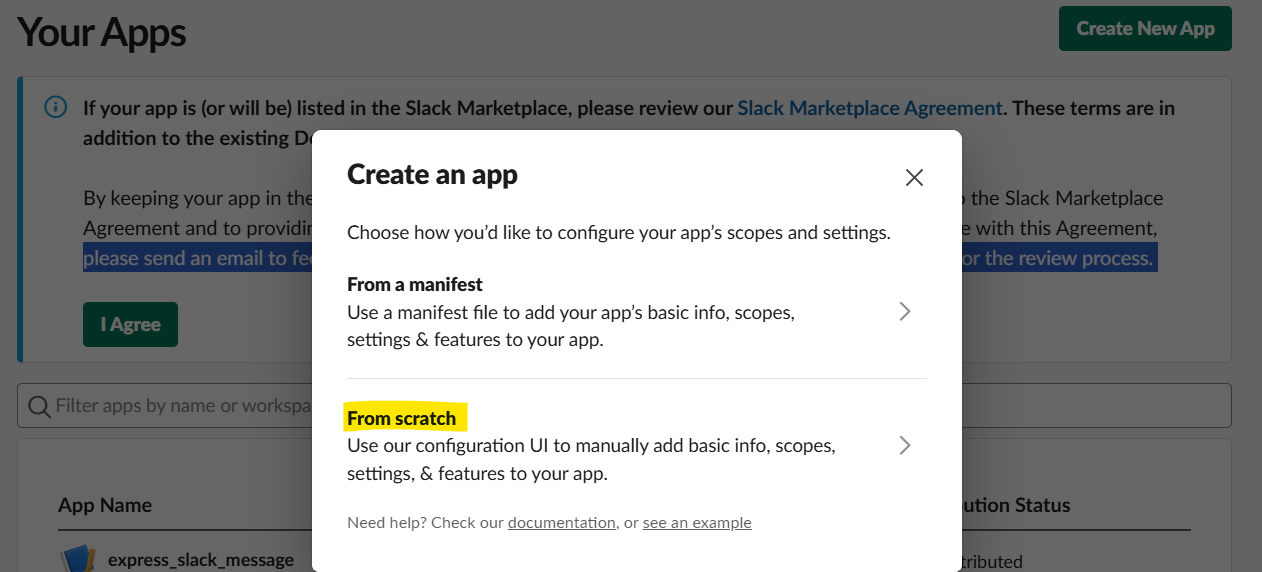Image resolution: width=1262 pixels, height=572 pixels.
Task: Click the From a manifest chevron arrow
Action: pyautogui.click(x=905, y=311)
